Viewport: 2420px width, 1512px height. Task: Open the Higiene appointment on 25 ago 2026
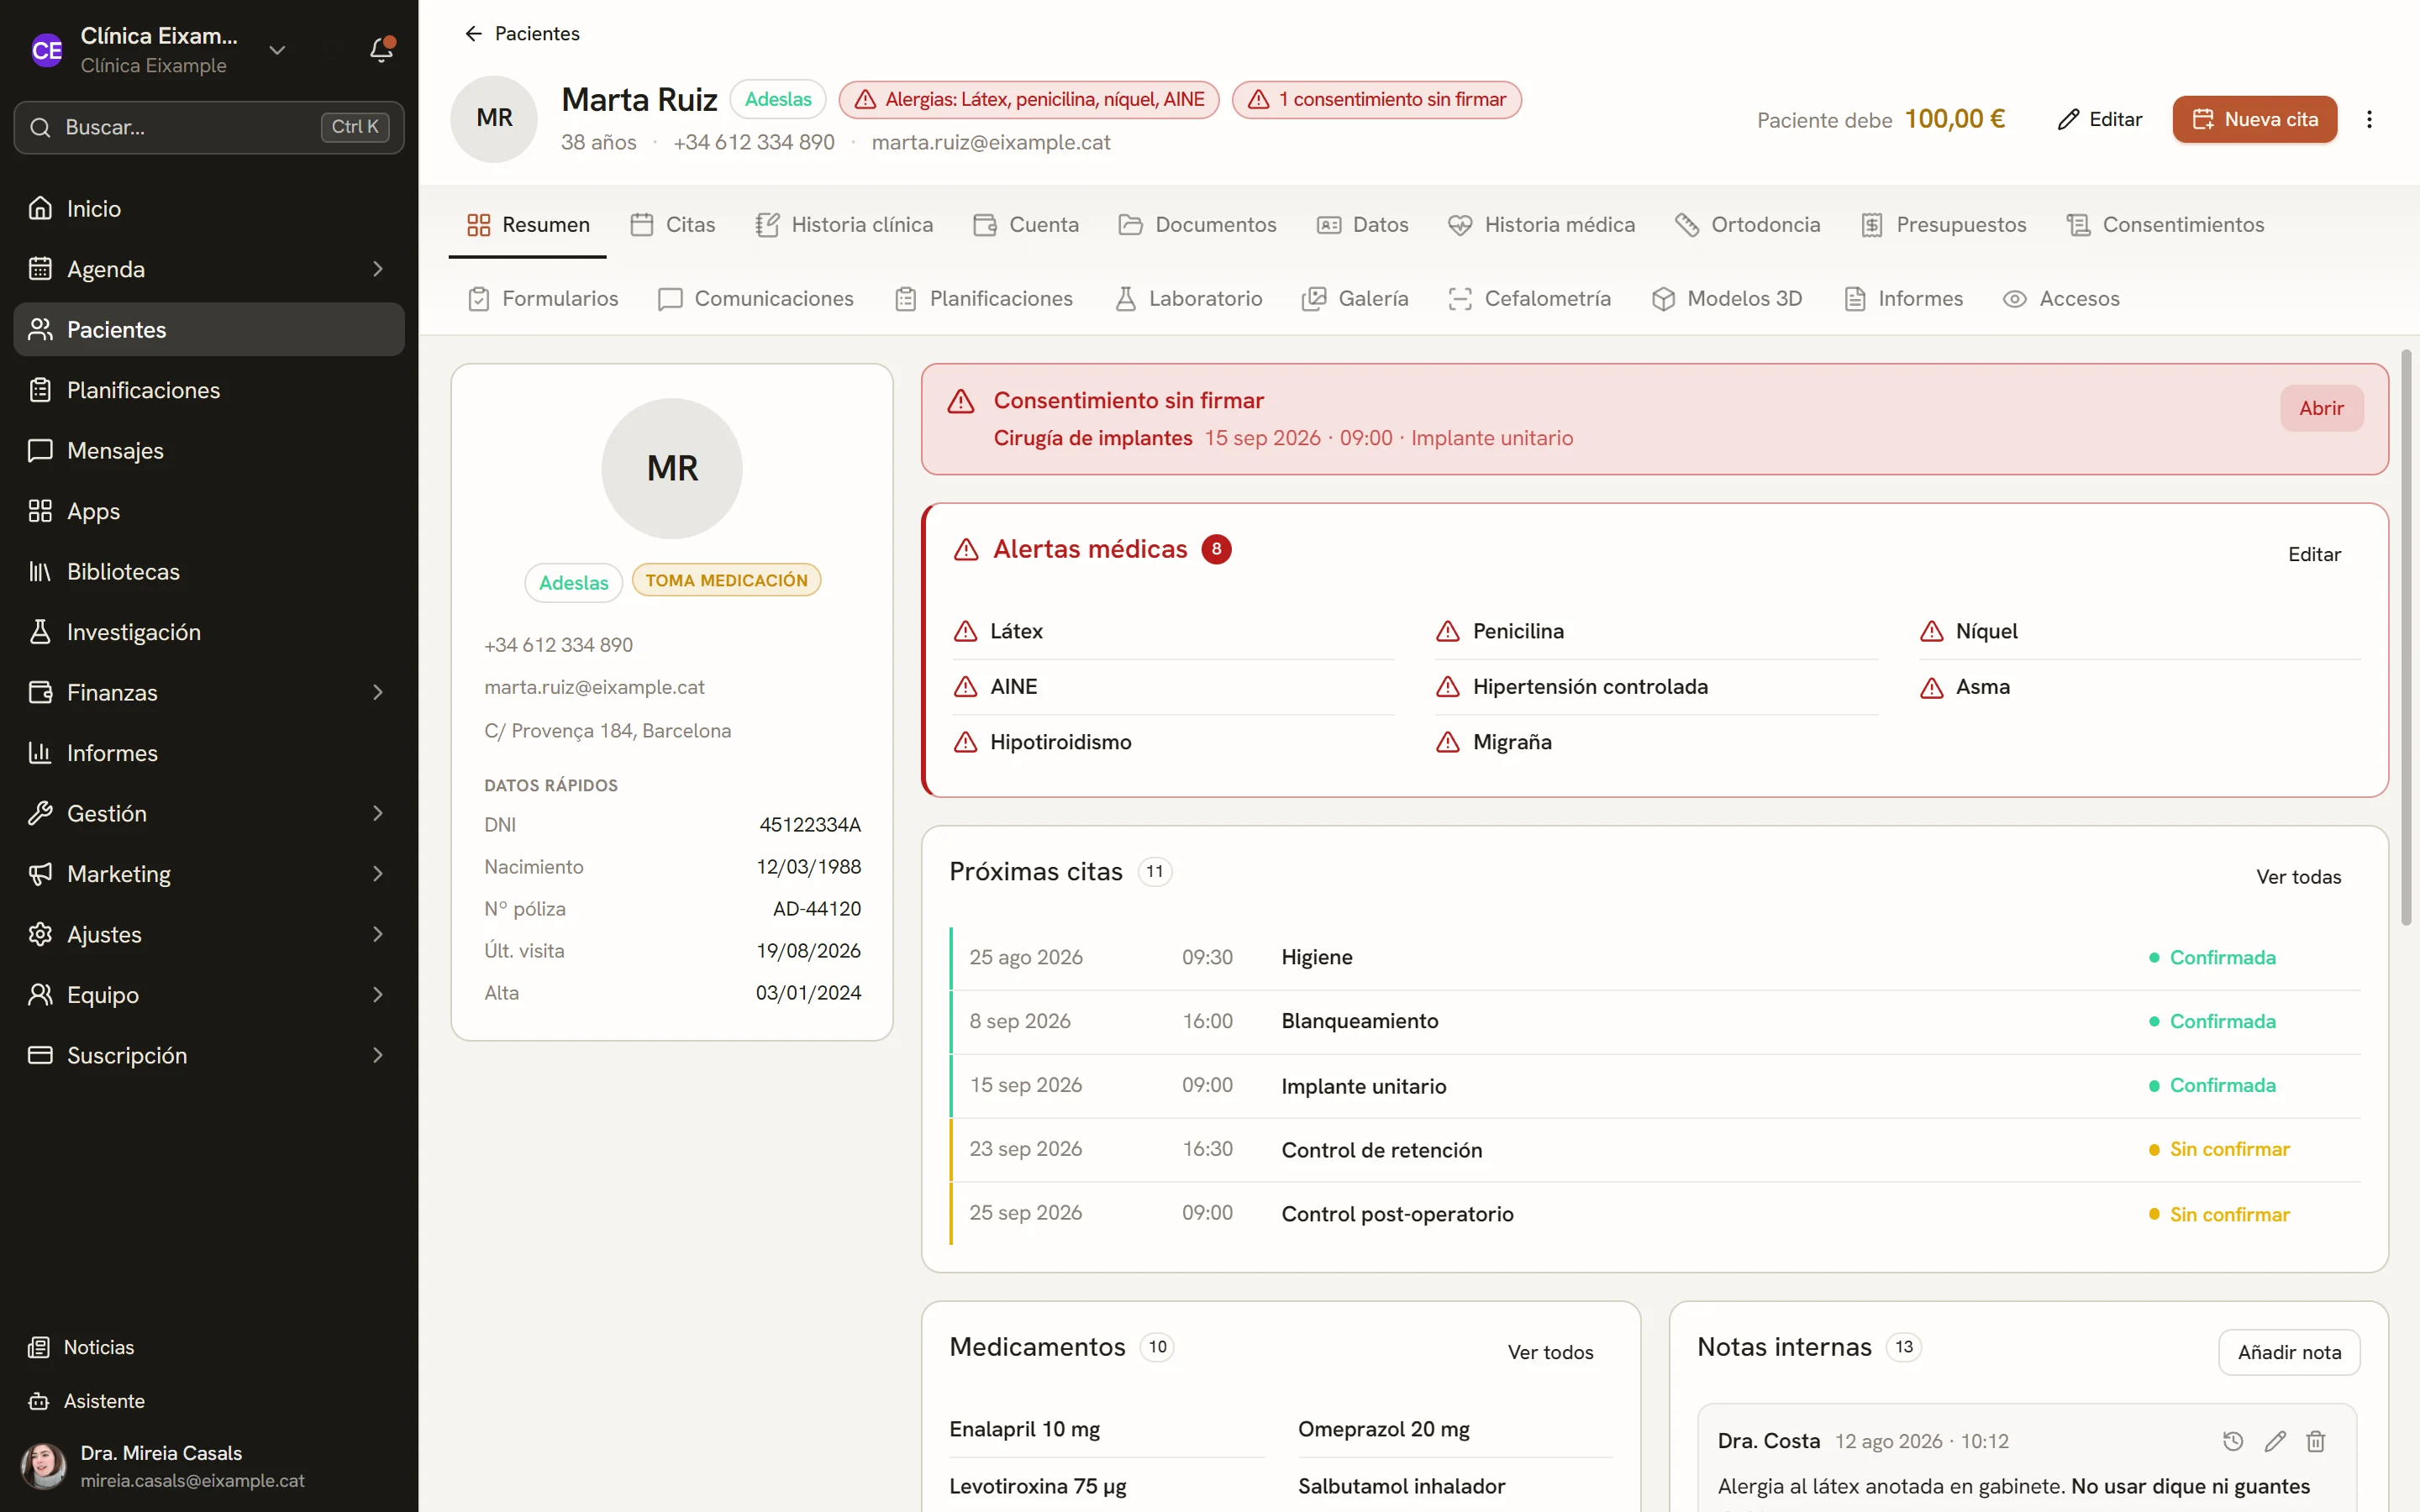click(x=1655, y=958)
